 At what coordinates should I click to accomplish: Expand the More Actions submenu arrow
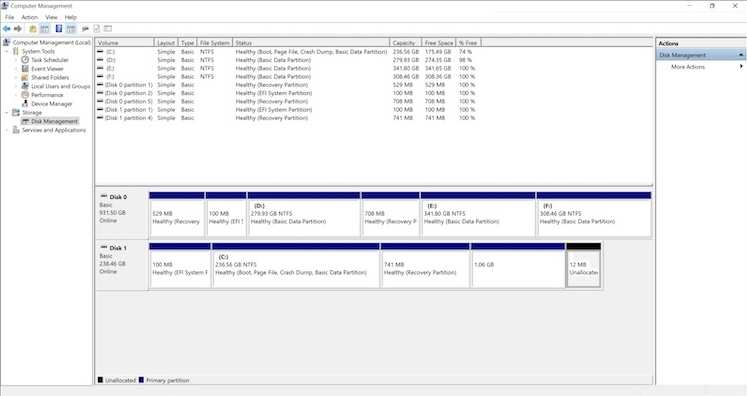point(741,67)
